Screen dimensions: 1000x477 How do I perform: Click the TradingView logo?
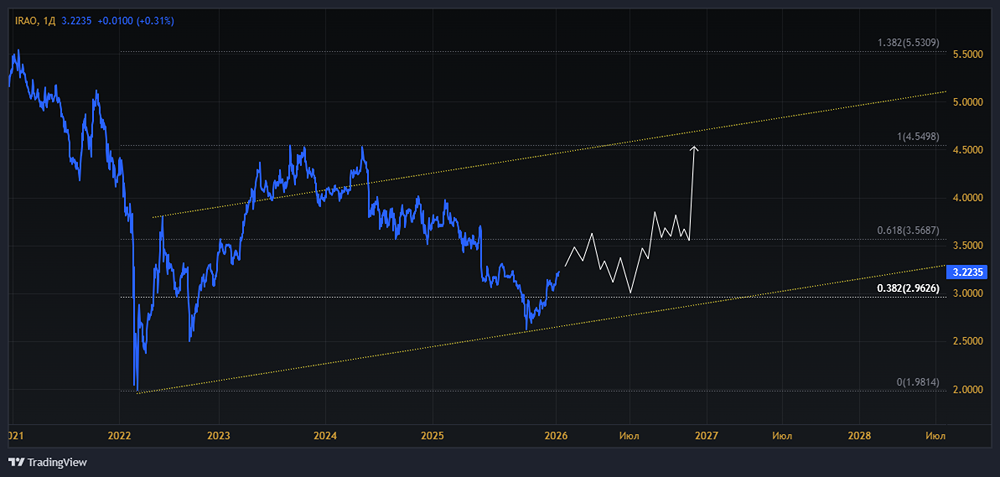[48, 462]
